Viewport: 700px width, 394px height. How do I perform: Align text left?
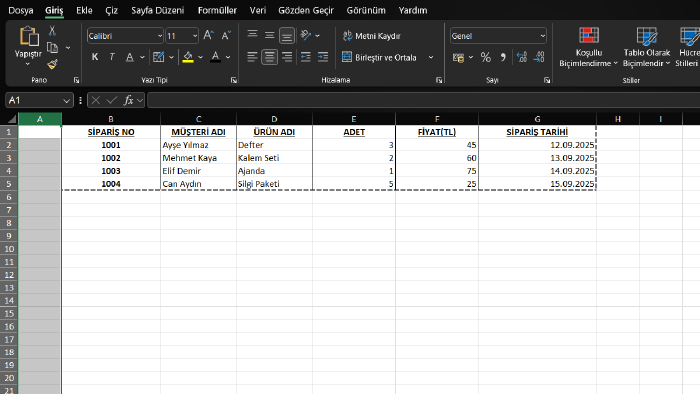click(x=252, y=57)
